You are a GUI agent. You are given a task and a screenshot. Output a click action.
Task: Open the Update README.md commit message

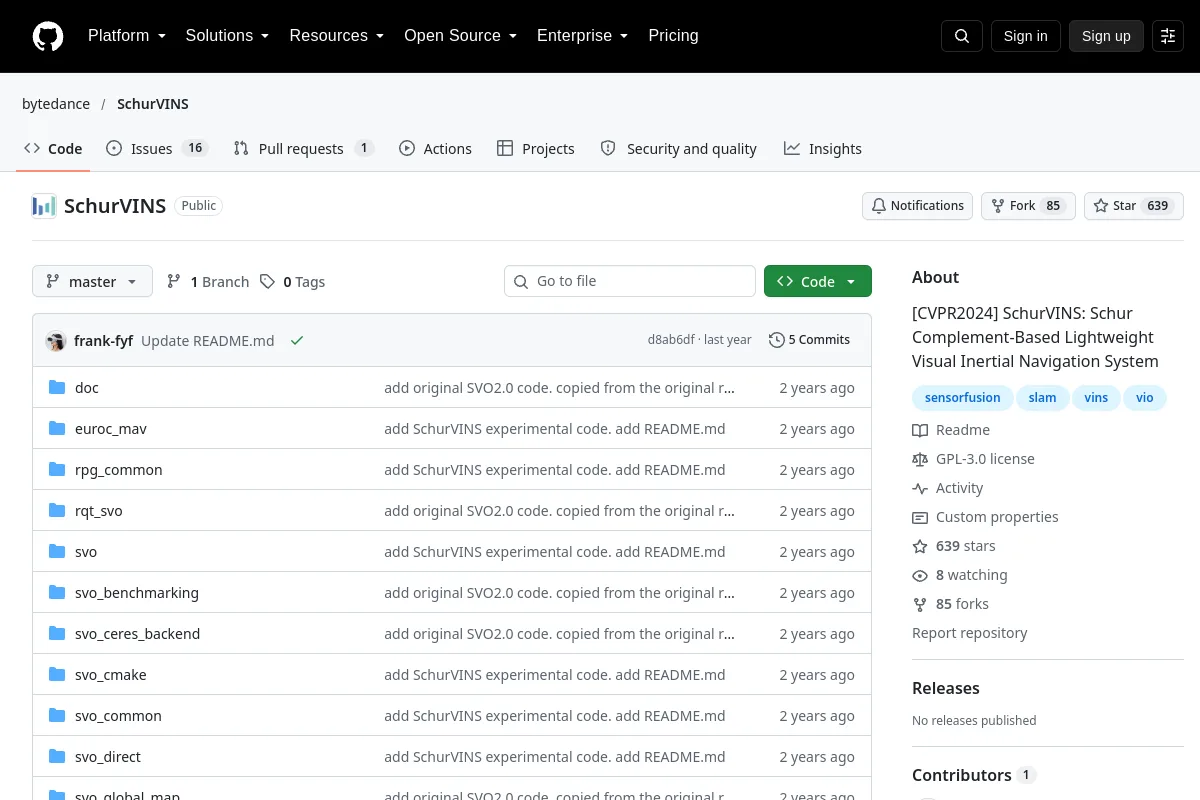(x=208, y=340)
